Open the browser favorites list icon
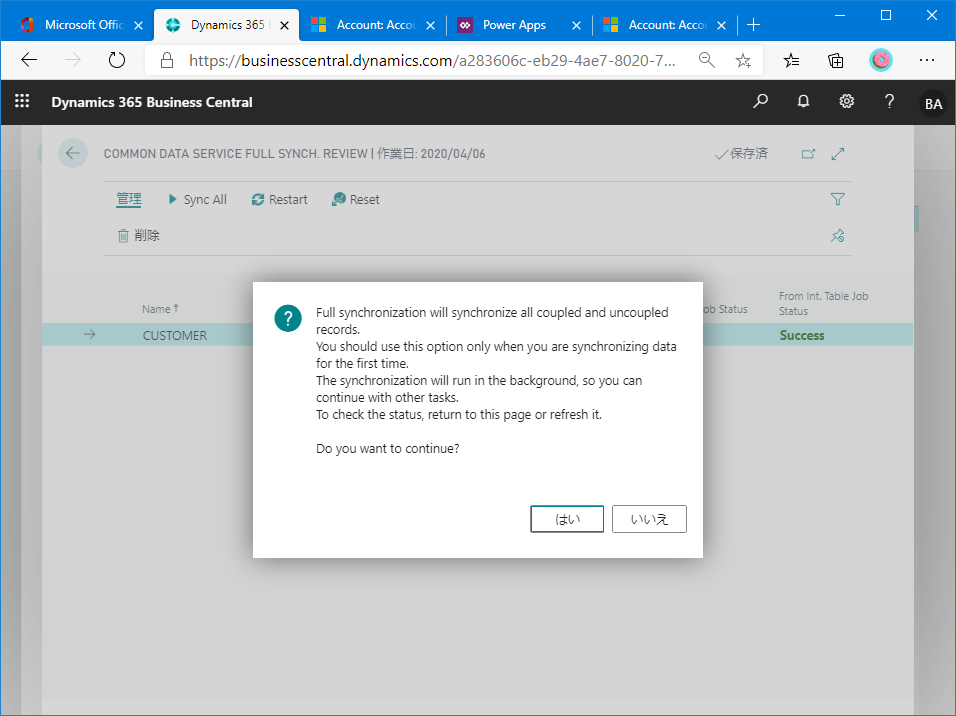The image size is (956, 716). pos(791,60)
